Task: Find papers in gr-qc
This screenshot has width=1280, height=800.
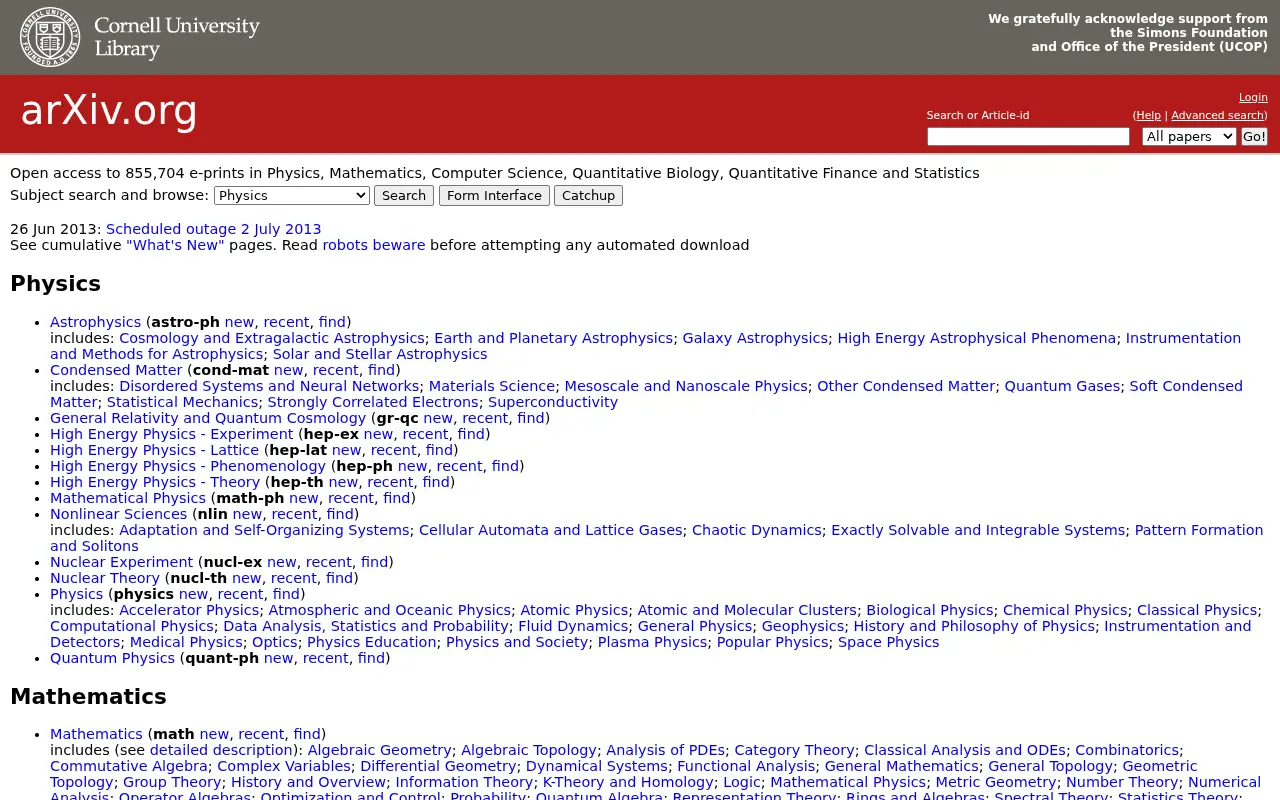Action: (x=531, y=418)
